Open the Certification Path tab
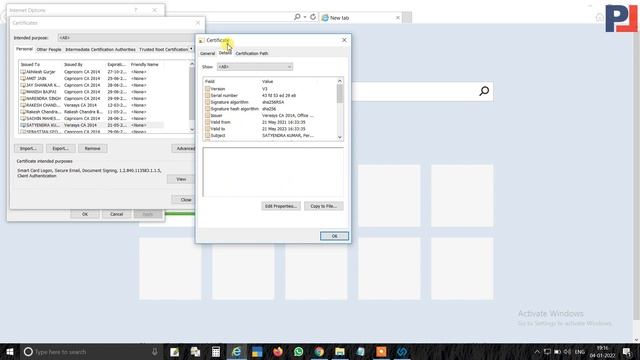The height and width of the screenshot is (360, 640). pyautogui.click(x=252, y=53)
